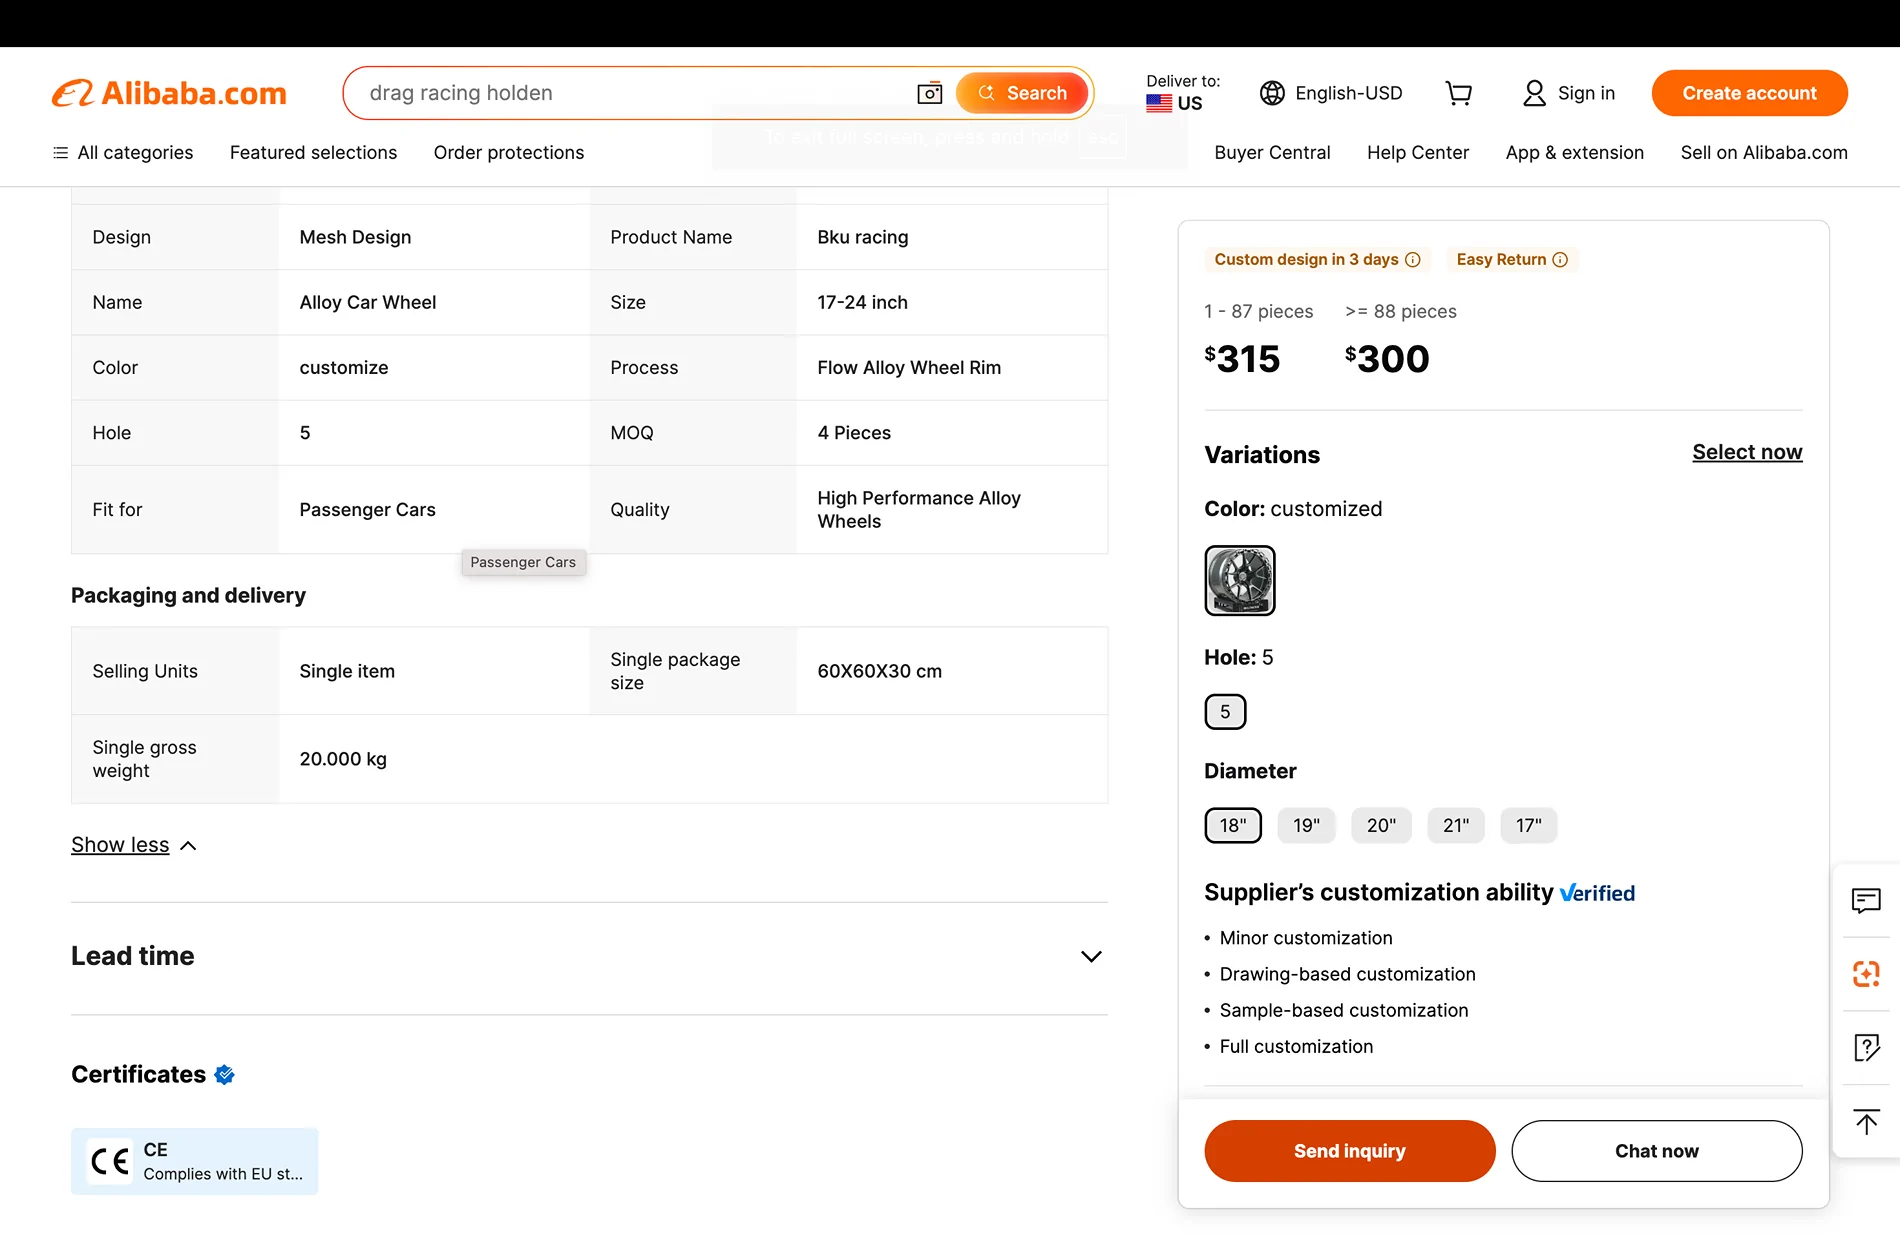Click the High Performance Alloy Wheels value
Viewport: 1900px width, 1235px height.
click(x=919, y=510)
